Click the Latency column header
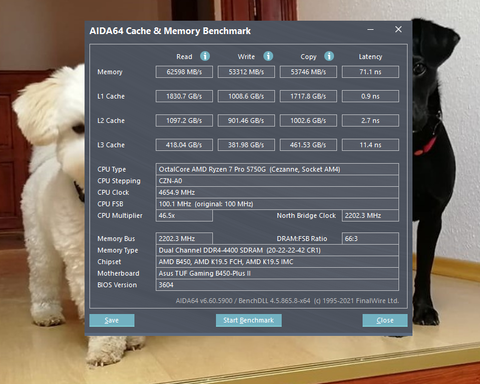 pos(370,57)
